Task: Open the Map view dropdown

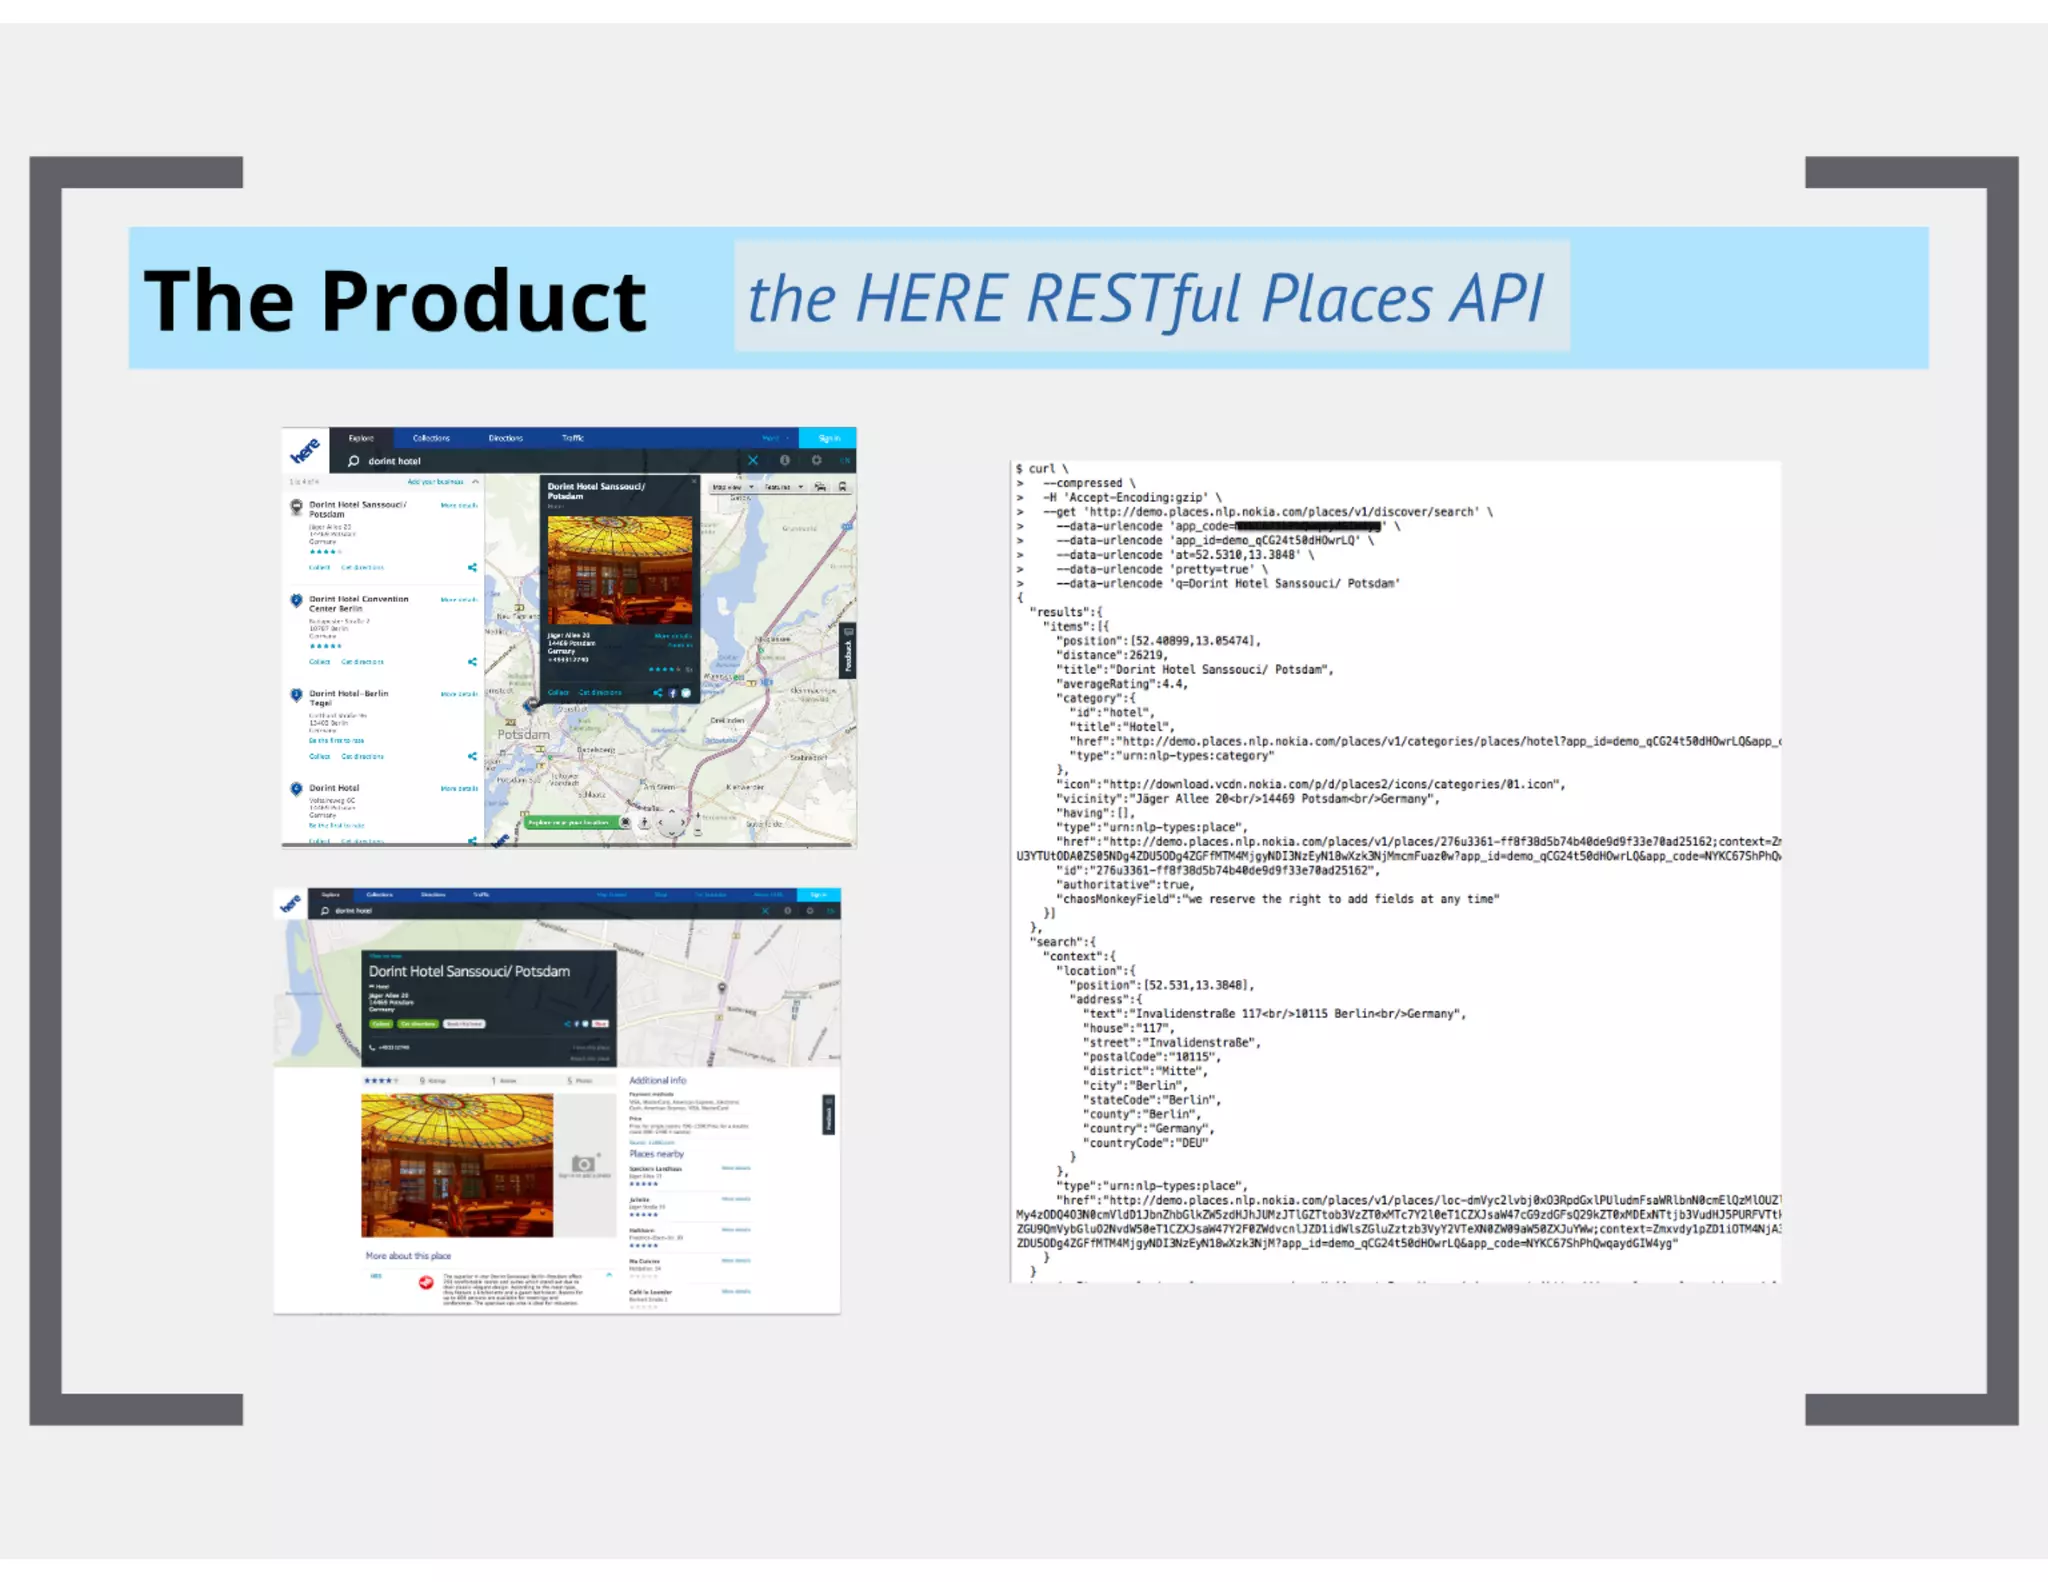Action: coord(732,487)
